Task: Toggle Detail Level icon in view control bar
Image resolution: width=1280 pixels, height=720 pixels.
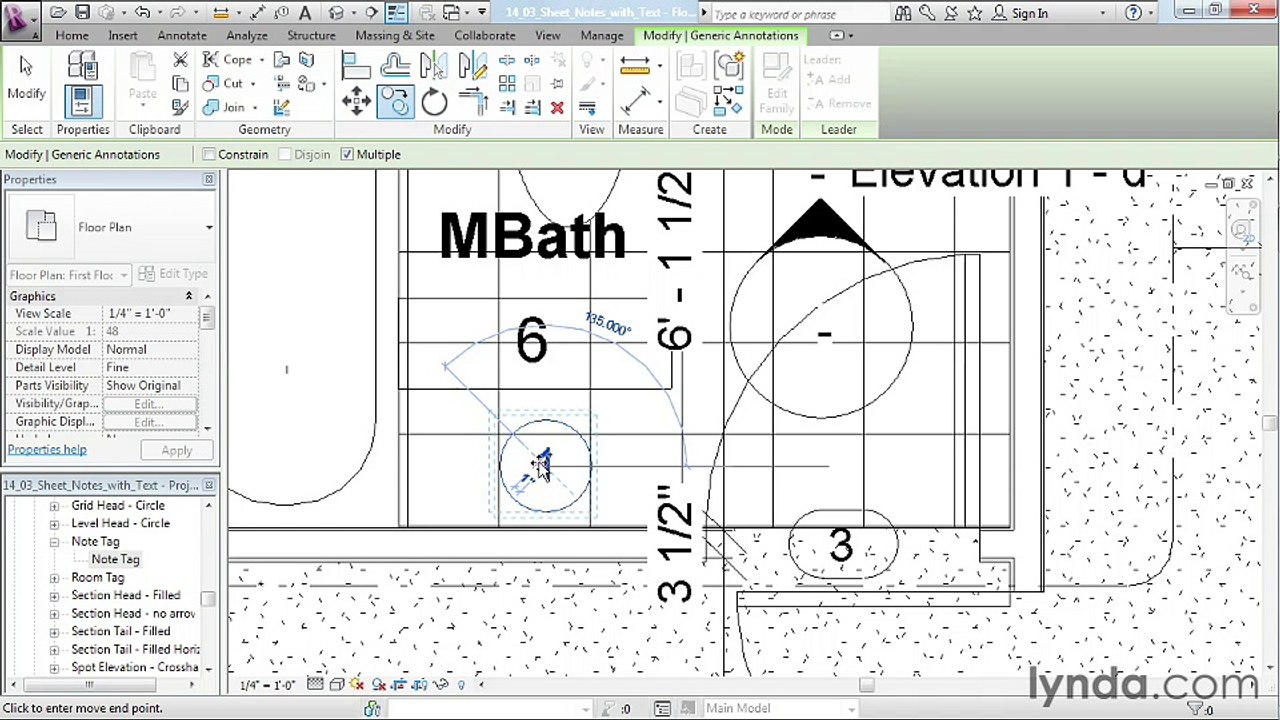Action: point(315,685)
